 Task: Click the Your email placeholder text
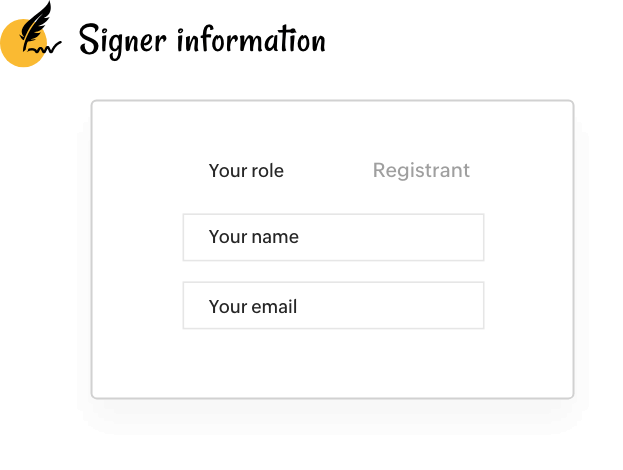pyautogui.click(x=253, y=307)
